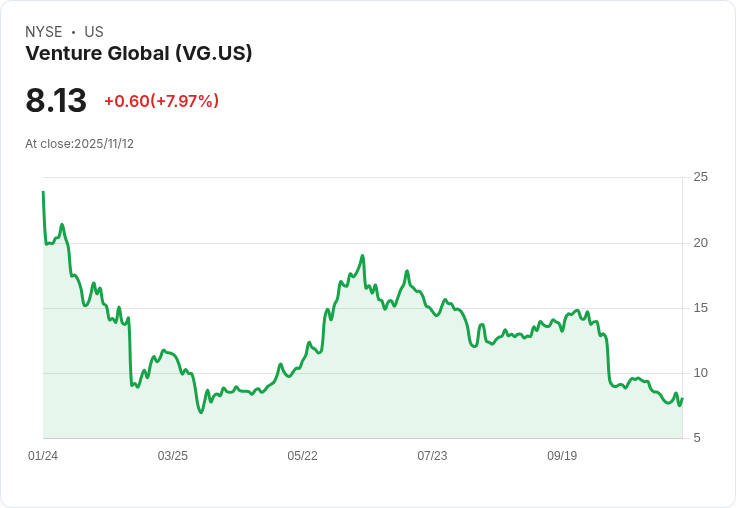Select the 01/24 date on the x-axis
The image size is (736, 508).
(43, 456)
